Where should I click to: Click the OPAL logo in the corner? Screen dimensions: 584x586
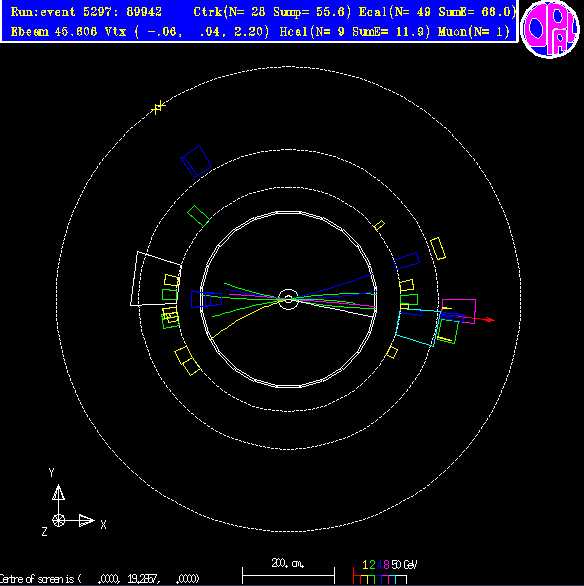click(550, 29)
